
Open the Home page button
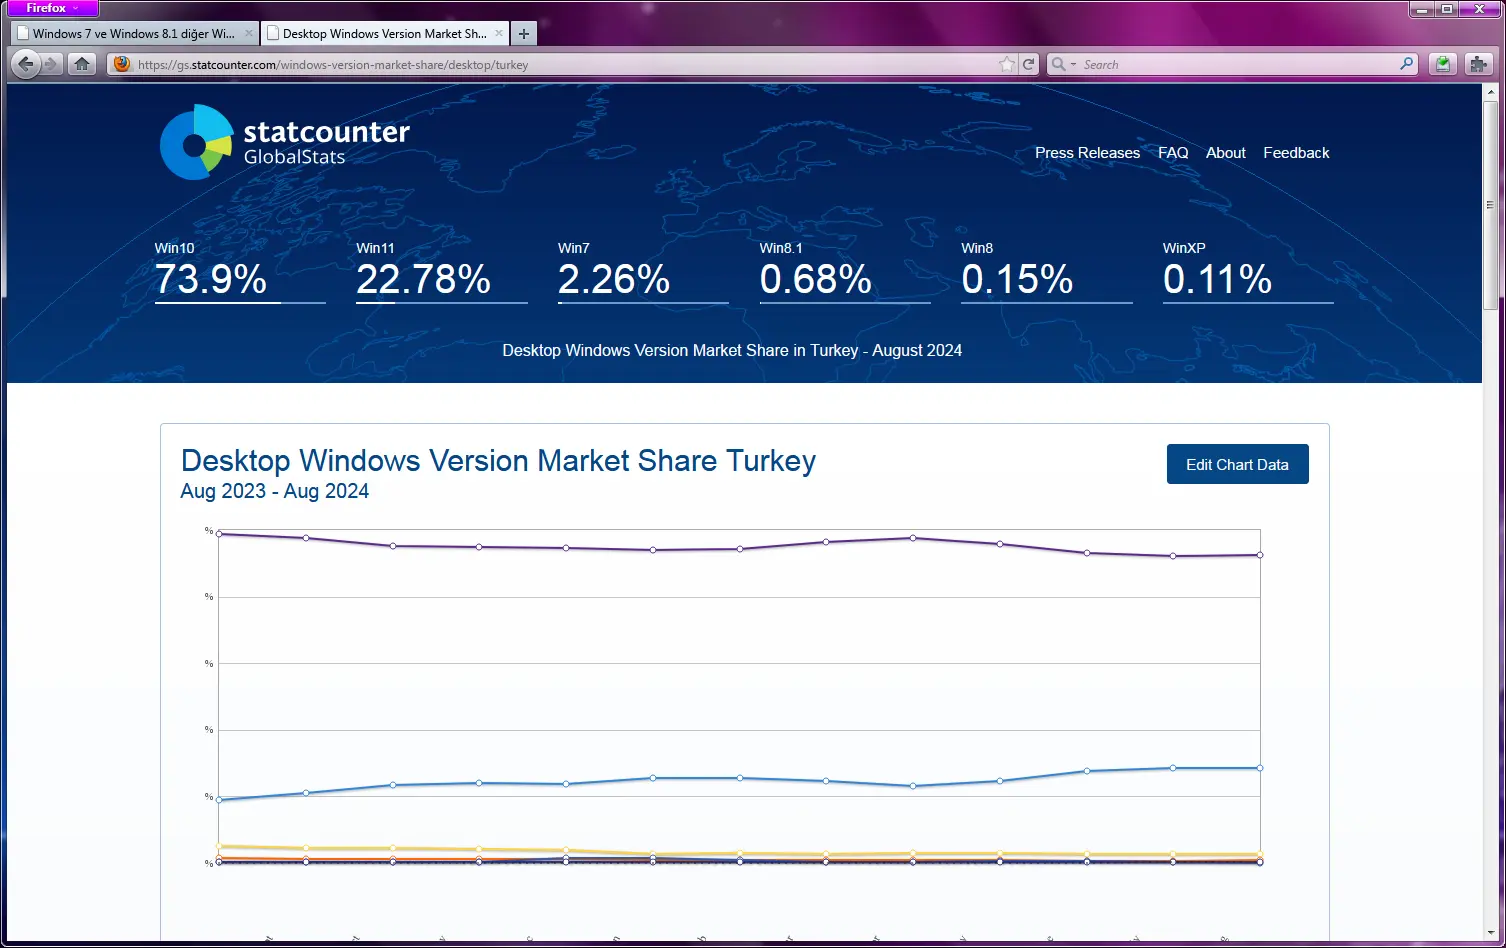(x=82, y=64)
